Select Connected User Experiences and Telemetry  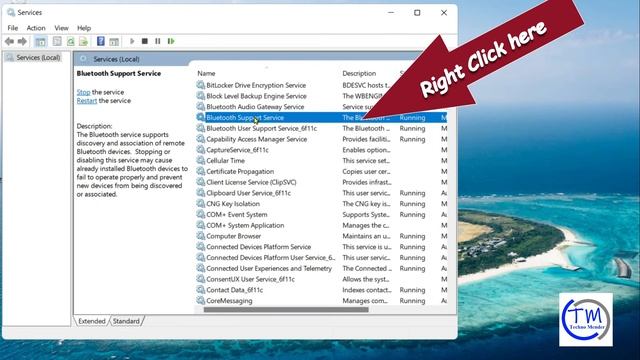(269, 269)
